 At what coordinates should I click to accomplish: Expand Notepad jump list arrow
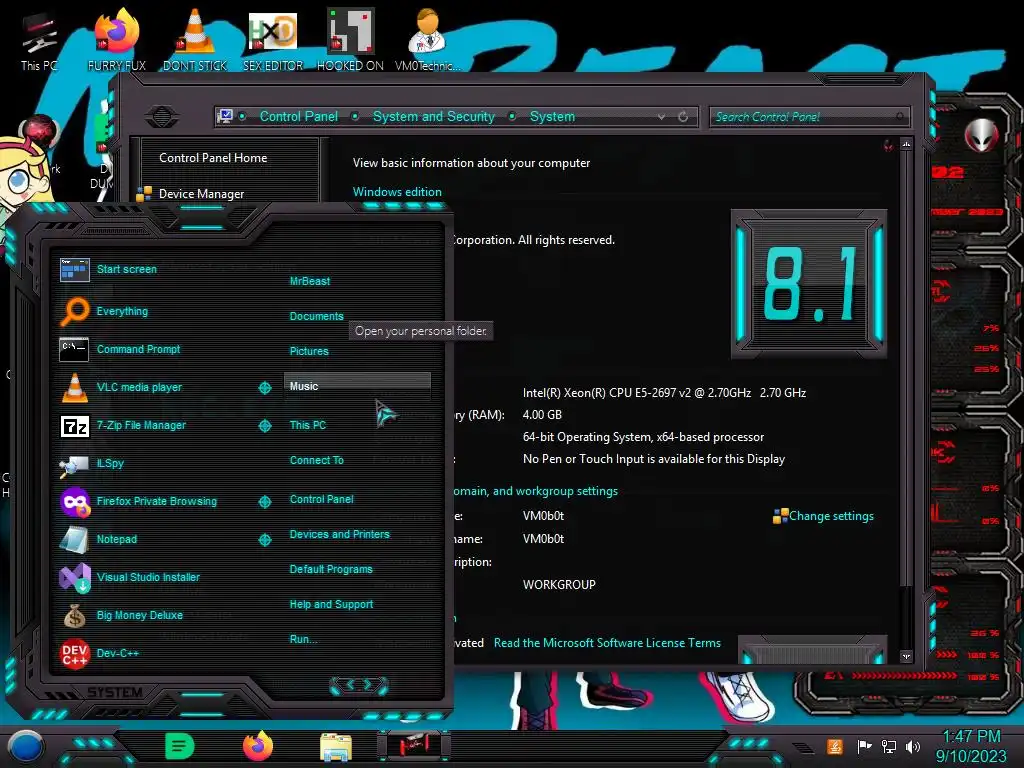point(264,539)
